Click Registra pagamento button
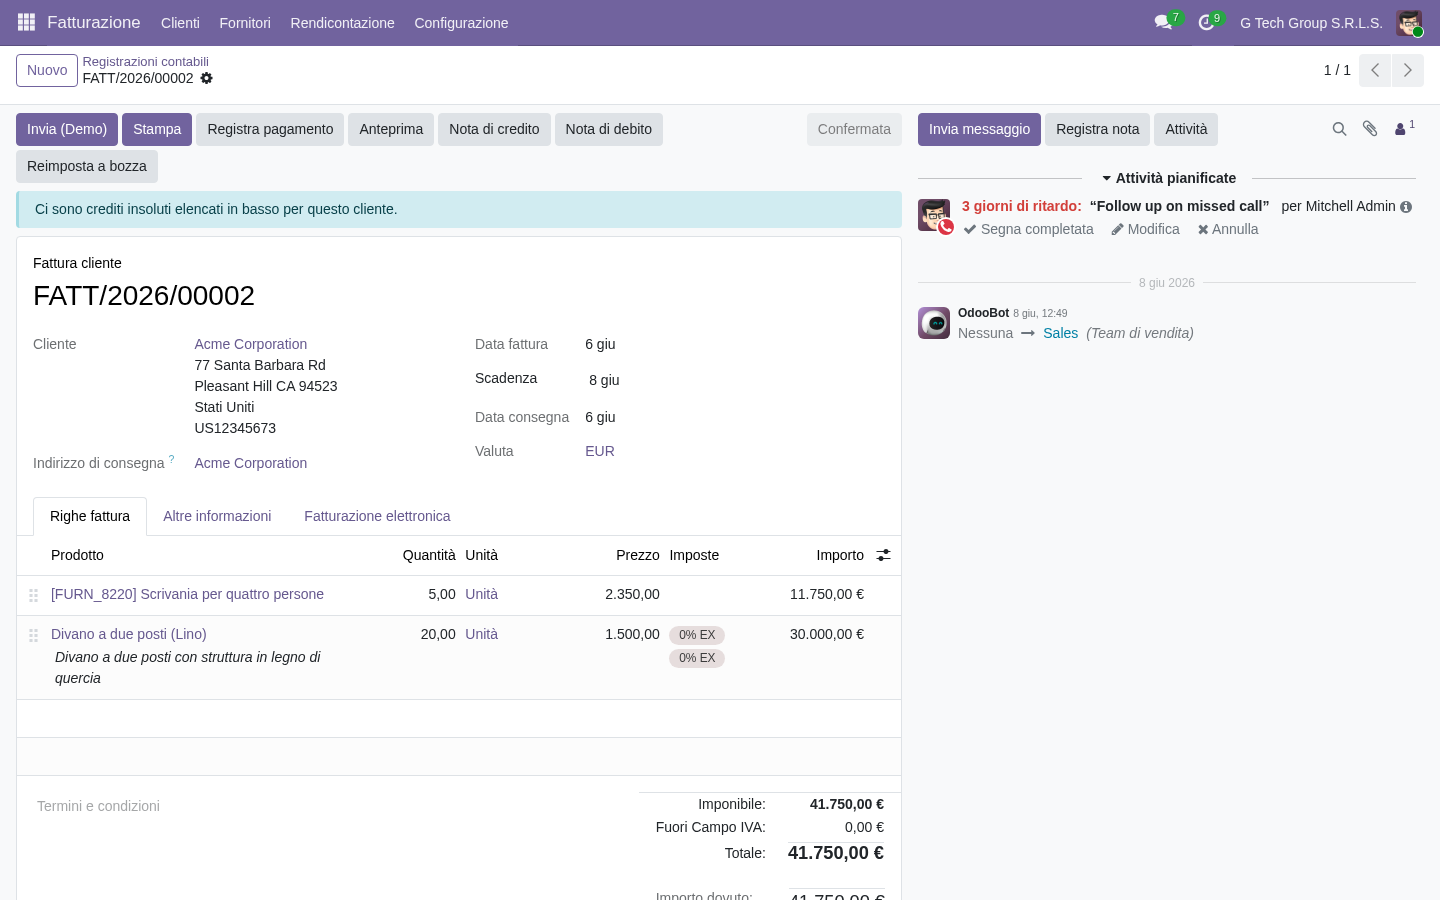 (270, 129)
